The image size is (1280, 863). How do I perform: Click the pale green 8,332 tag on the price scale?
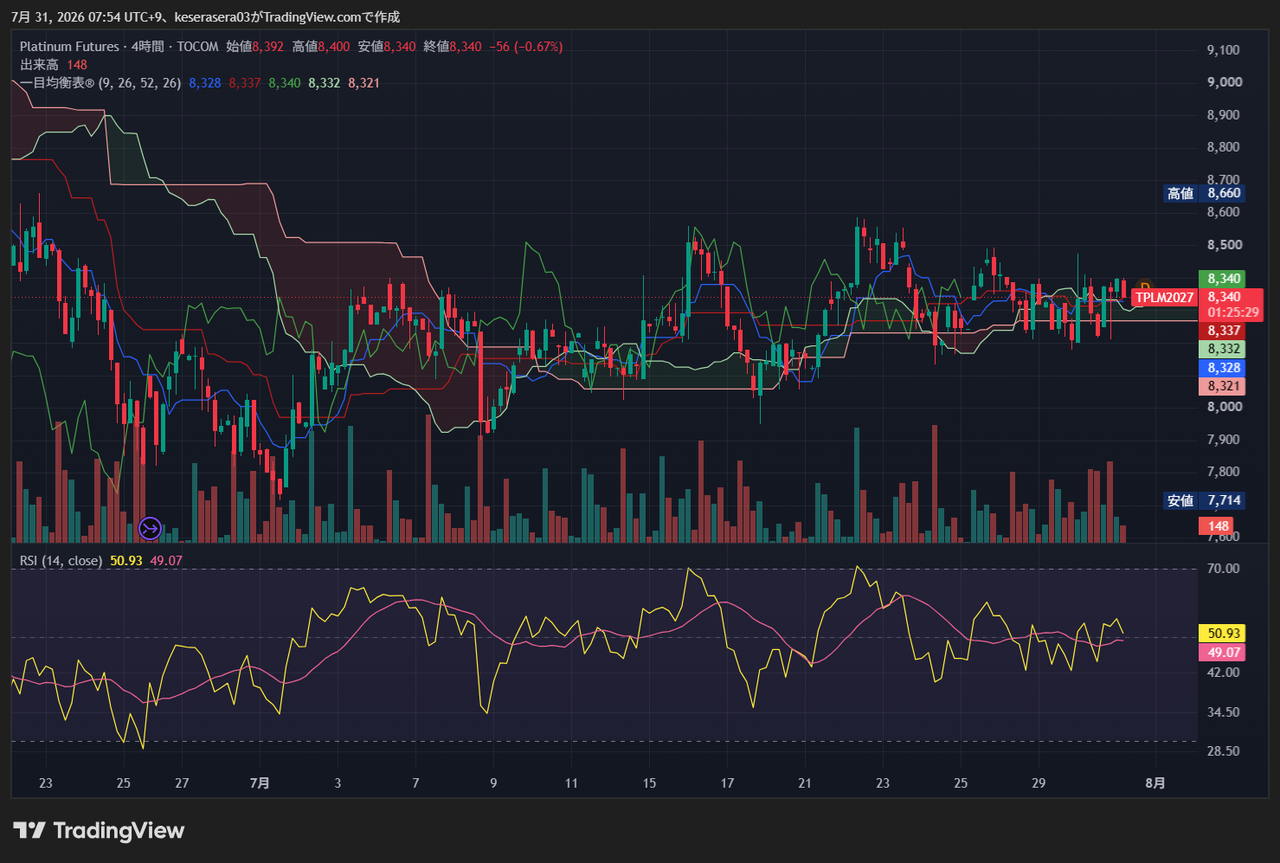coord(1224,349)
